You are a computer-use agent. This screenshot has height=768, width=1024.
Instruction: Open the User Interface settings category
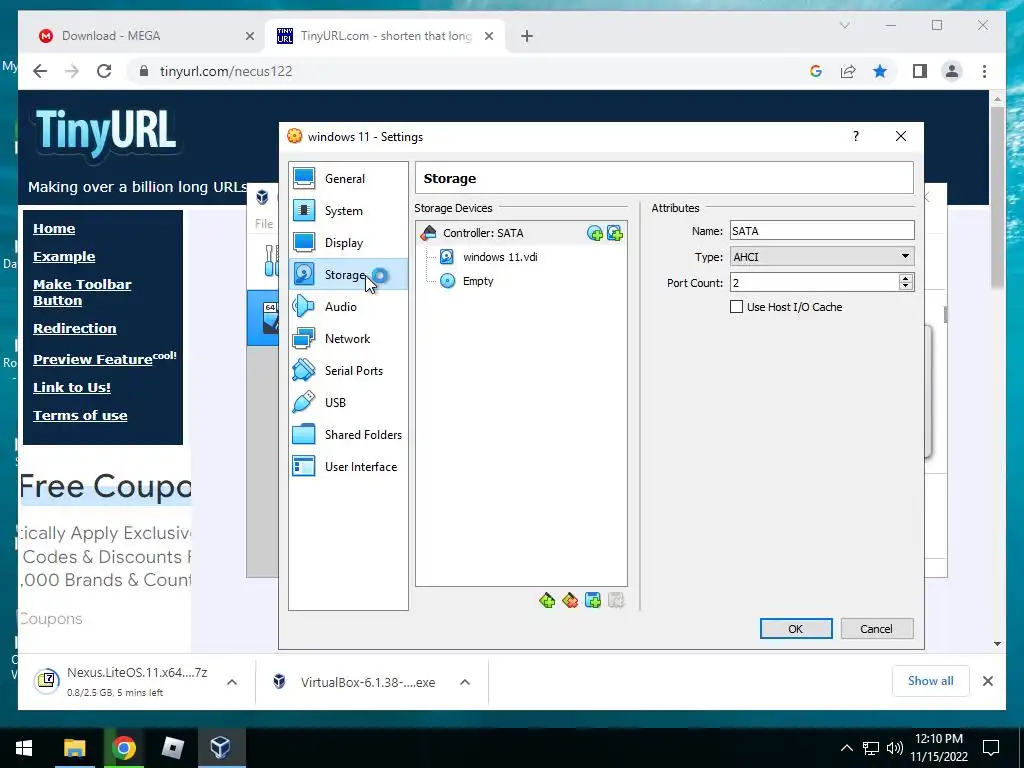pyautogui.click(x=347, y=466)
